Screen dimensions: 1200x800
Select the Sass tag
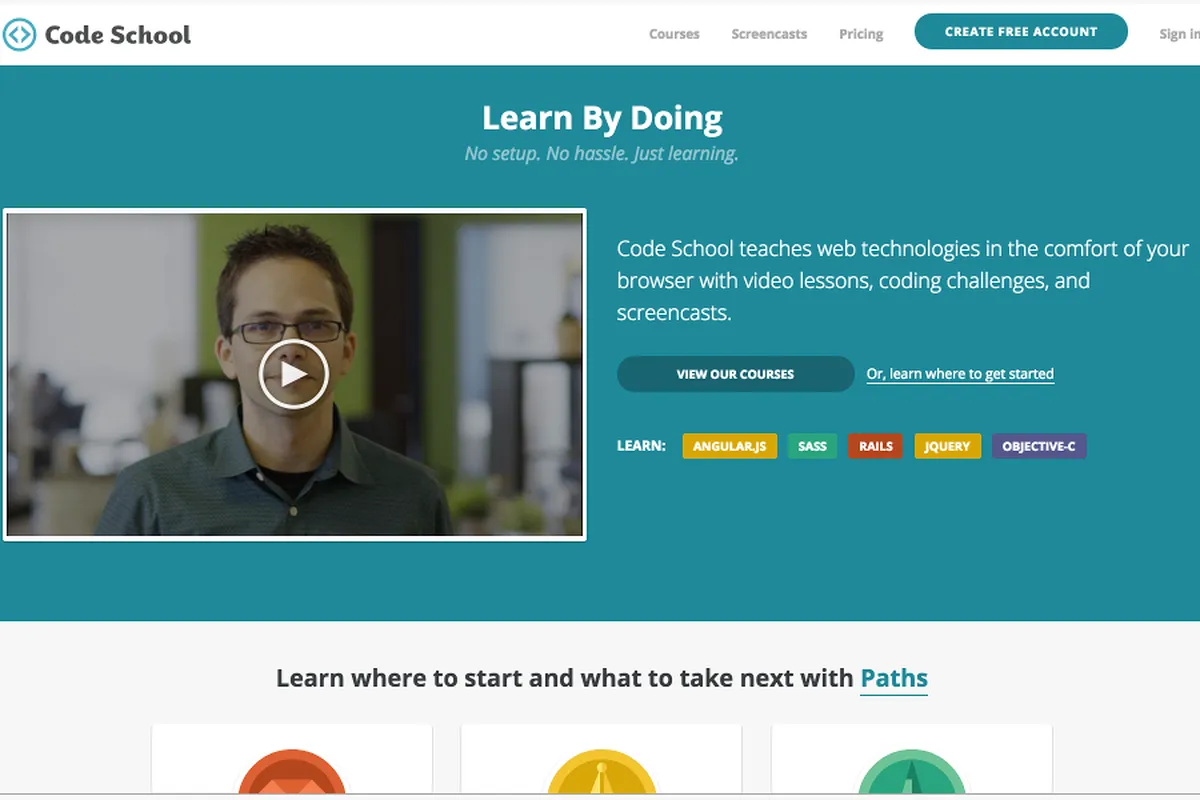(x=812, y=446)
